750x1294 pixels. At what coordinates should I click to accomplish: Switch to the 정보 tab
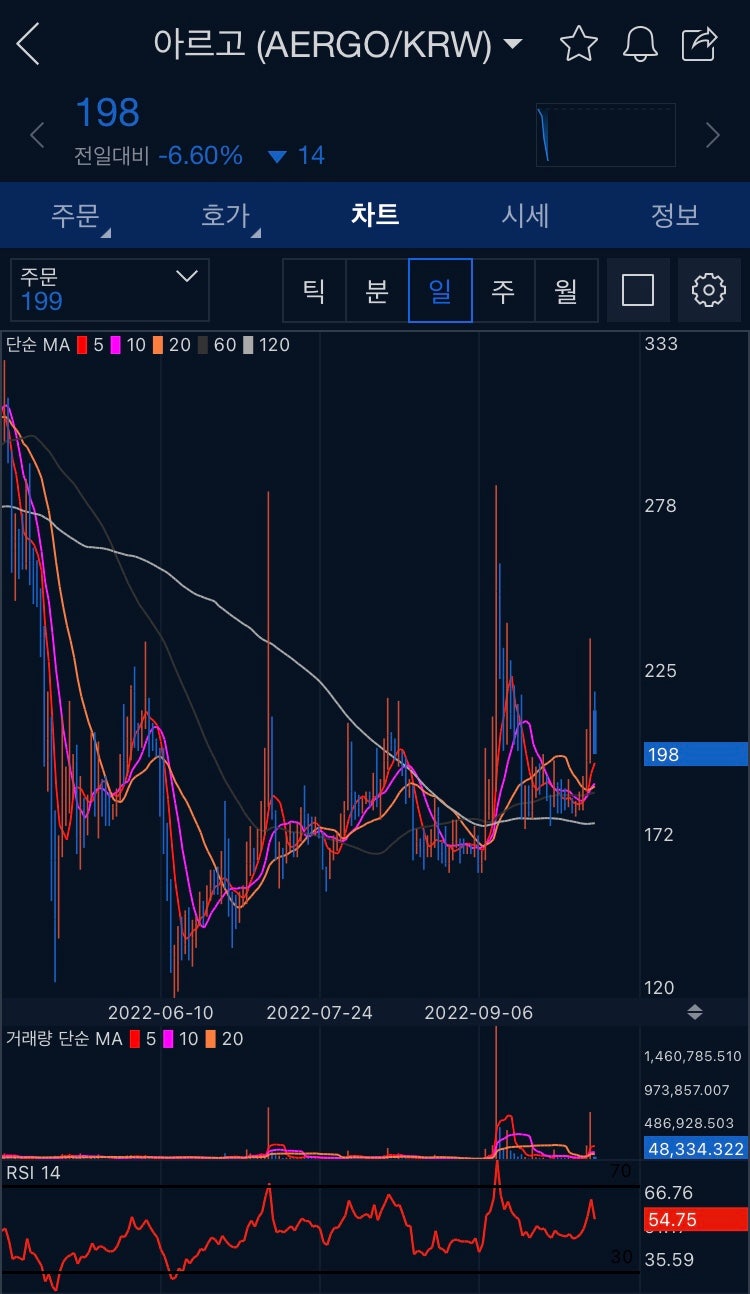(675, 215)
